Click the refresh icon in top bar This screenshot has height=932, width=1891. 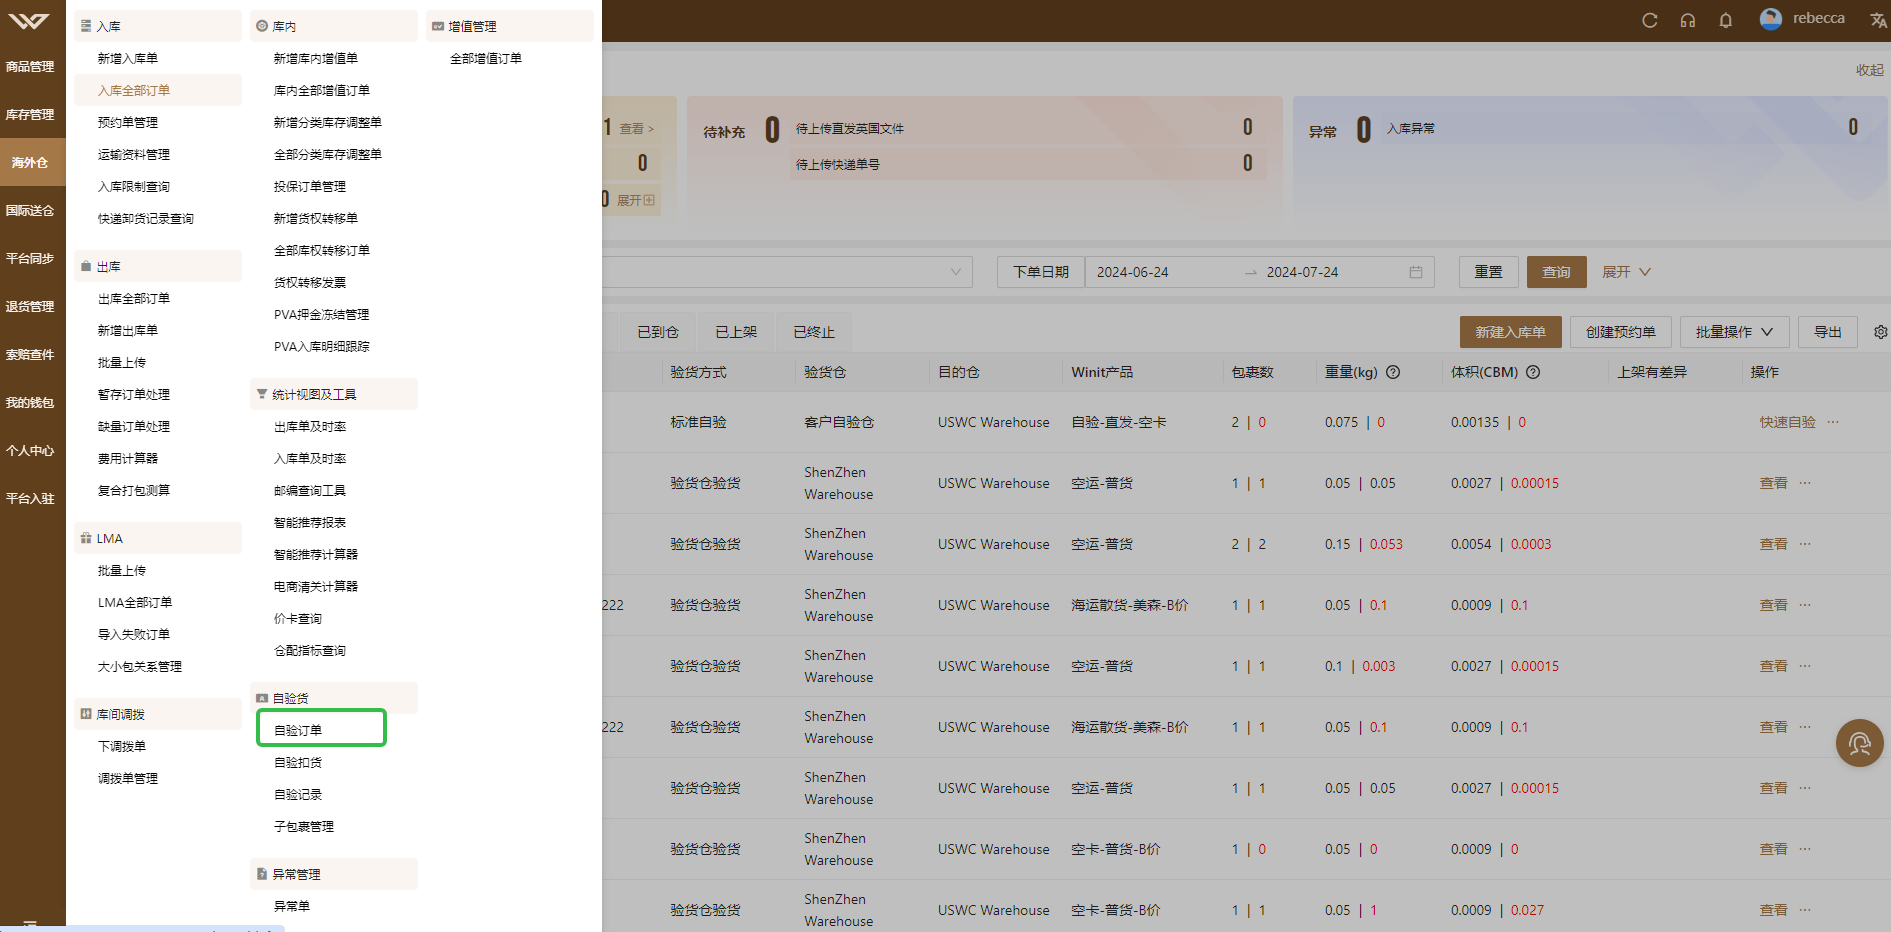pos(1650,20)
